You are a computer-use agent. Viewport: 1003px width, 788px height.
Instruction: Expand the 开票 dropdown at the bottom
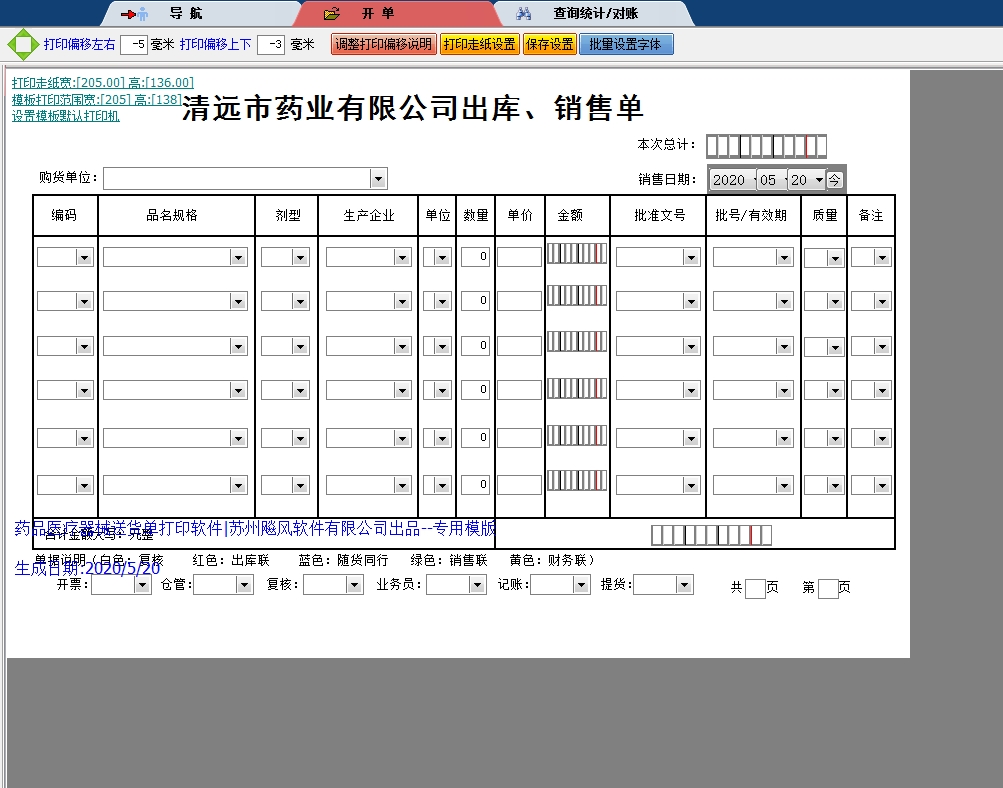pyautogui.click(x=142, y=586)
